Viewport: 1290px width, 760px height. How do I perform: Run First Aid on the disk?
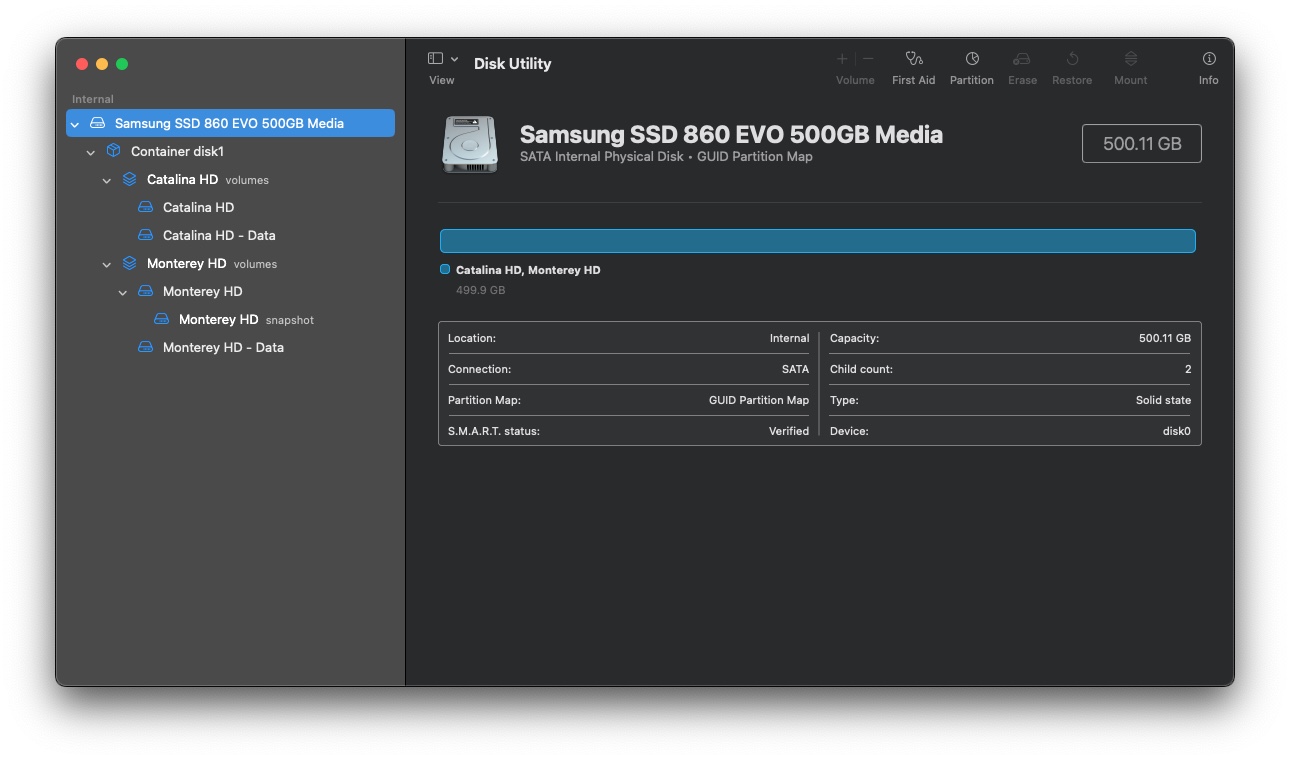coord(914,59)
